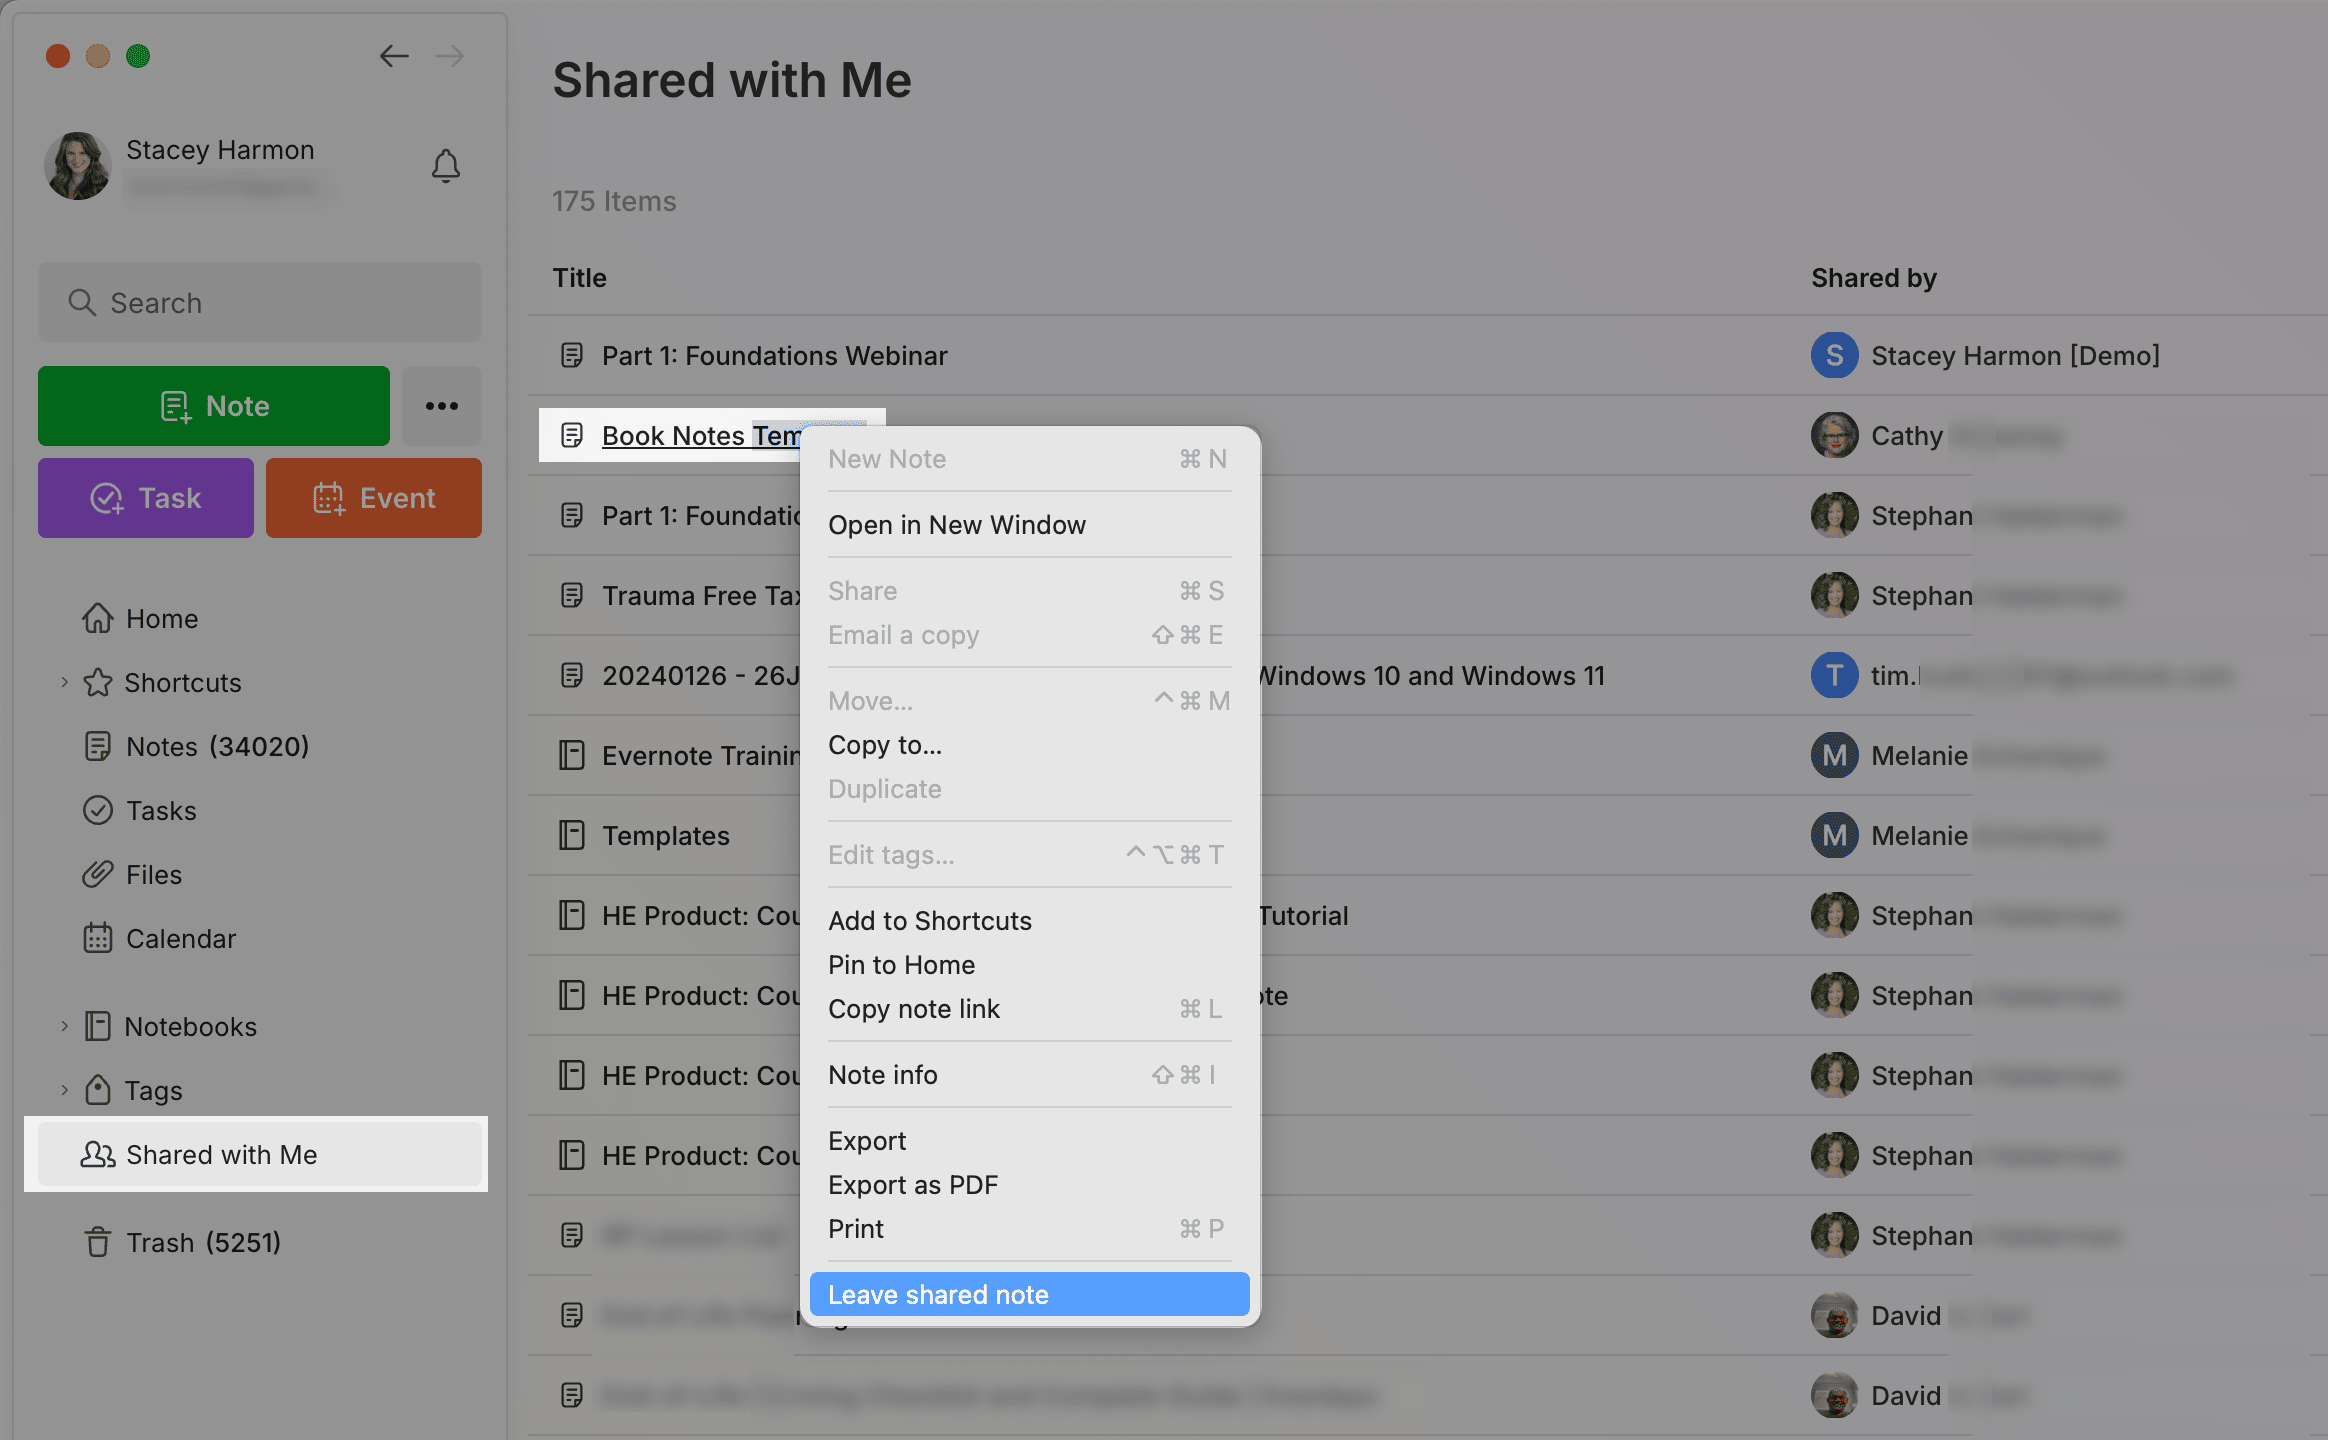Sort by Shared by column header
2328x1440 pixels.
tap(1874, 278)
